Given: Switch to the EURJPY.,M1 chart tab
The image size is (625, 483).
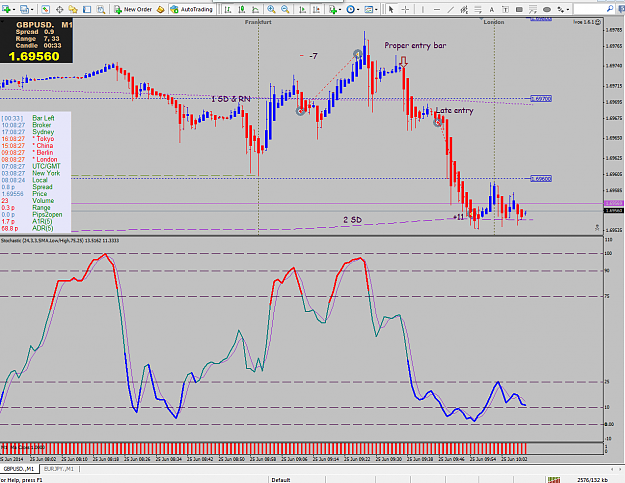Looking at the screenshot, I should (59, 469).
